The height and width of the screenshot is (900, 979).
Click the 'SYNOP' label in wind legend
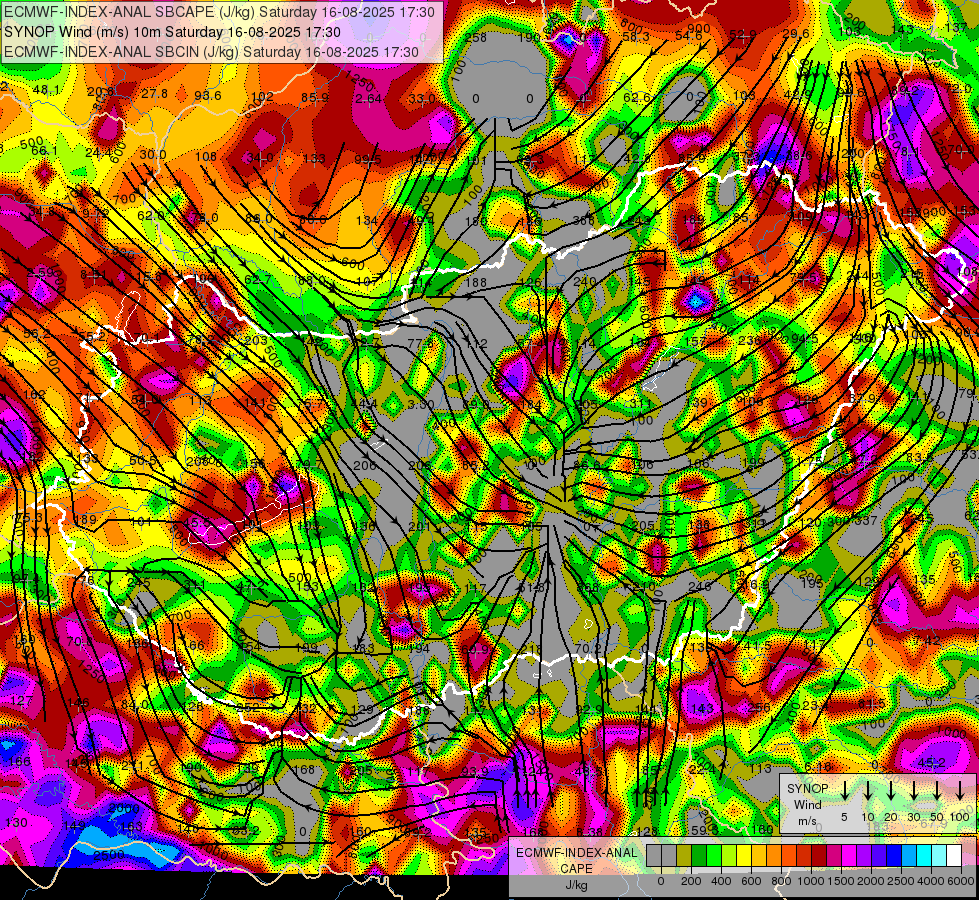807,788
